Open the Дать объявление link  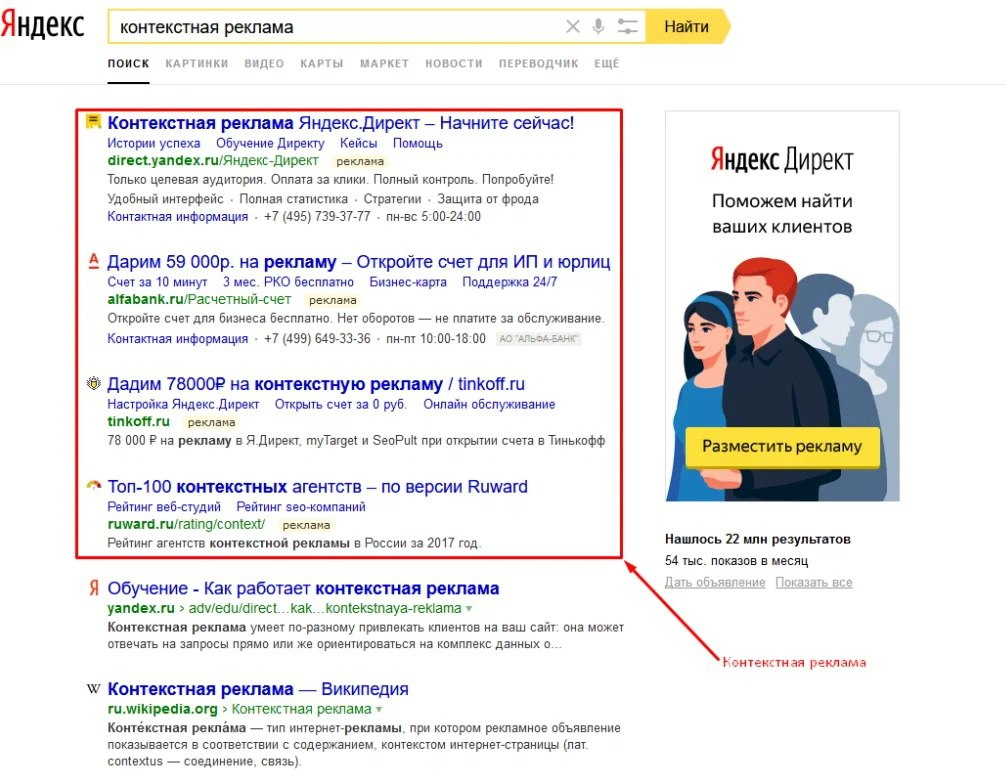[715, 582]
